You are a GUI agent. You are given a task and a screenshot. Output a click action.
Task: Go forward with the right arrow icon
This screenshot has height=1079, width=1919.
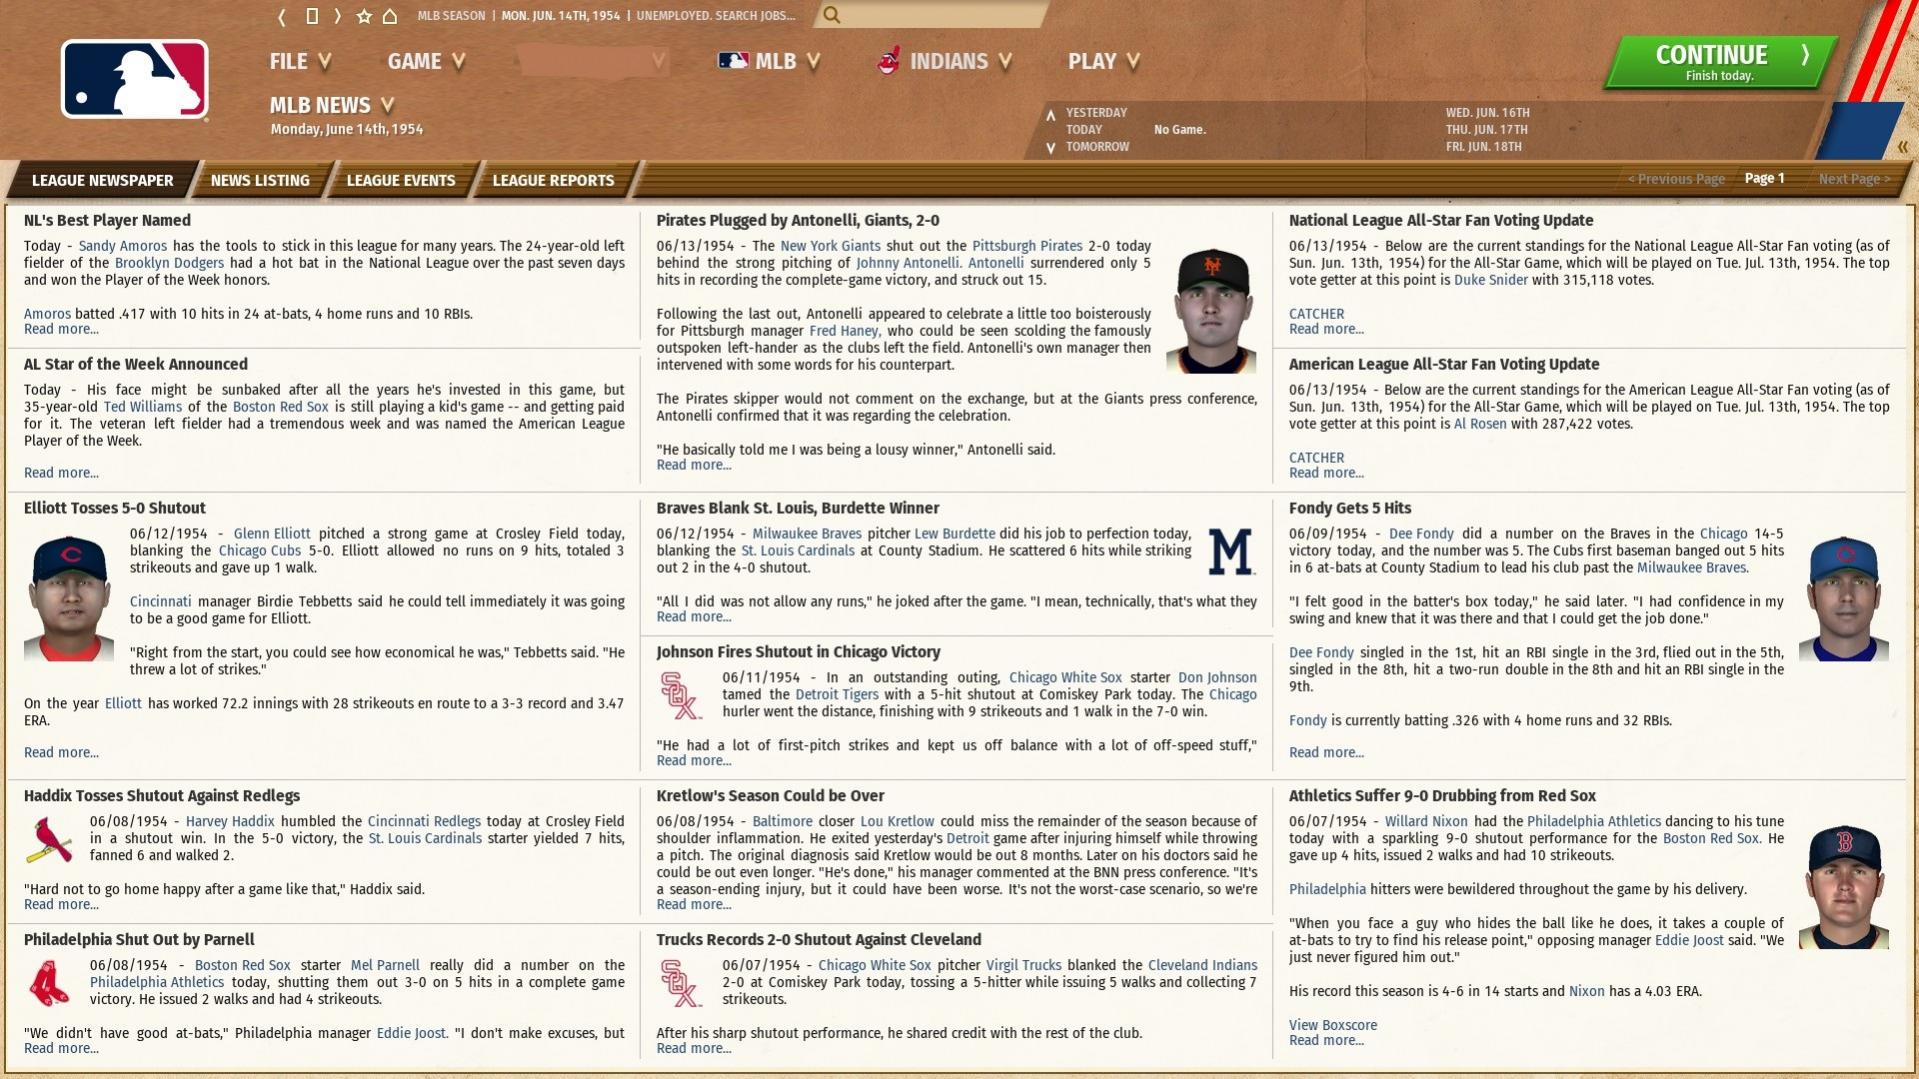338,16
